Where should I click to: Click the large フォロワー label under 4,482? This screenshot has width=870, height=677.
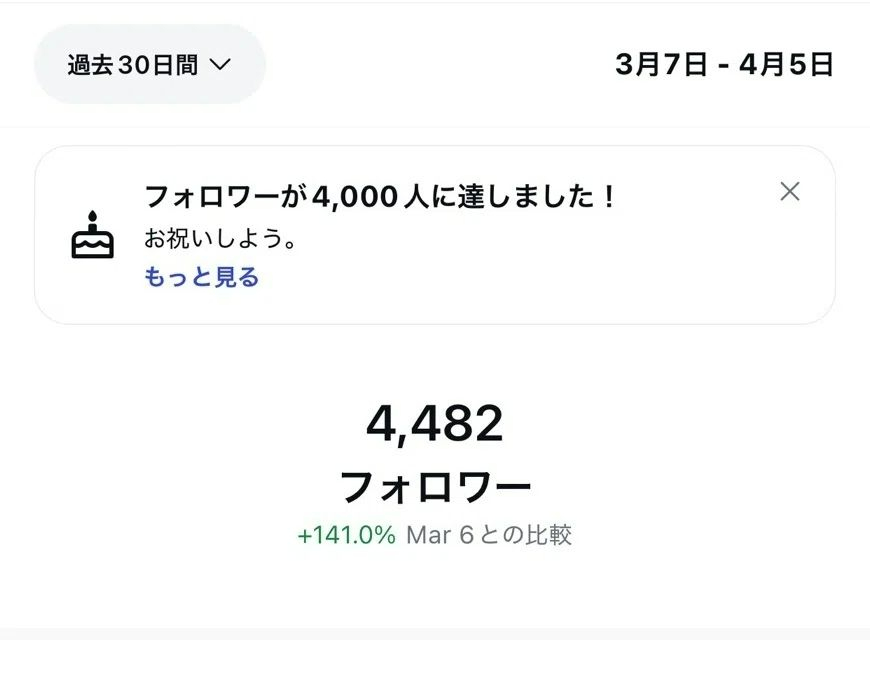tap(434, 487)
